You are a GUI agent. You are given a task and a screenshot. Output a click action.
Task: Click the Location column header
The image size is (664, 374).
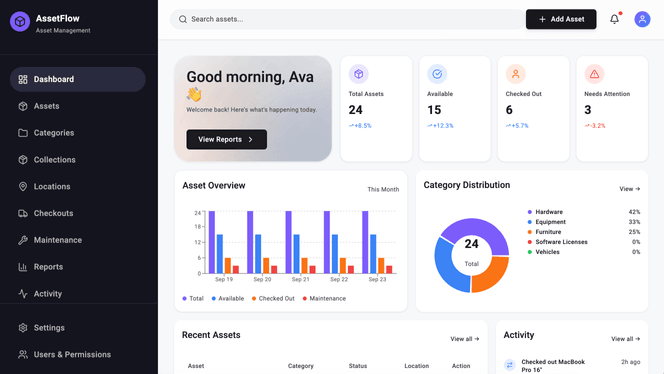[x=417, y=366]
